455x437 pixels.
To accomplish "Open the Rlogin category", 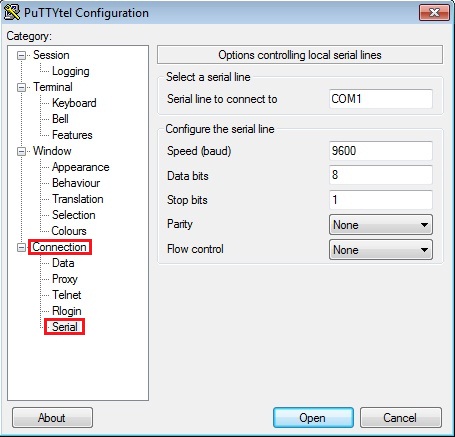I will 67,311.
